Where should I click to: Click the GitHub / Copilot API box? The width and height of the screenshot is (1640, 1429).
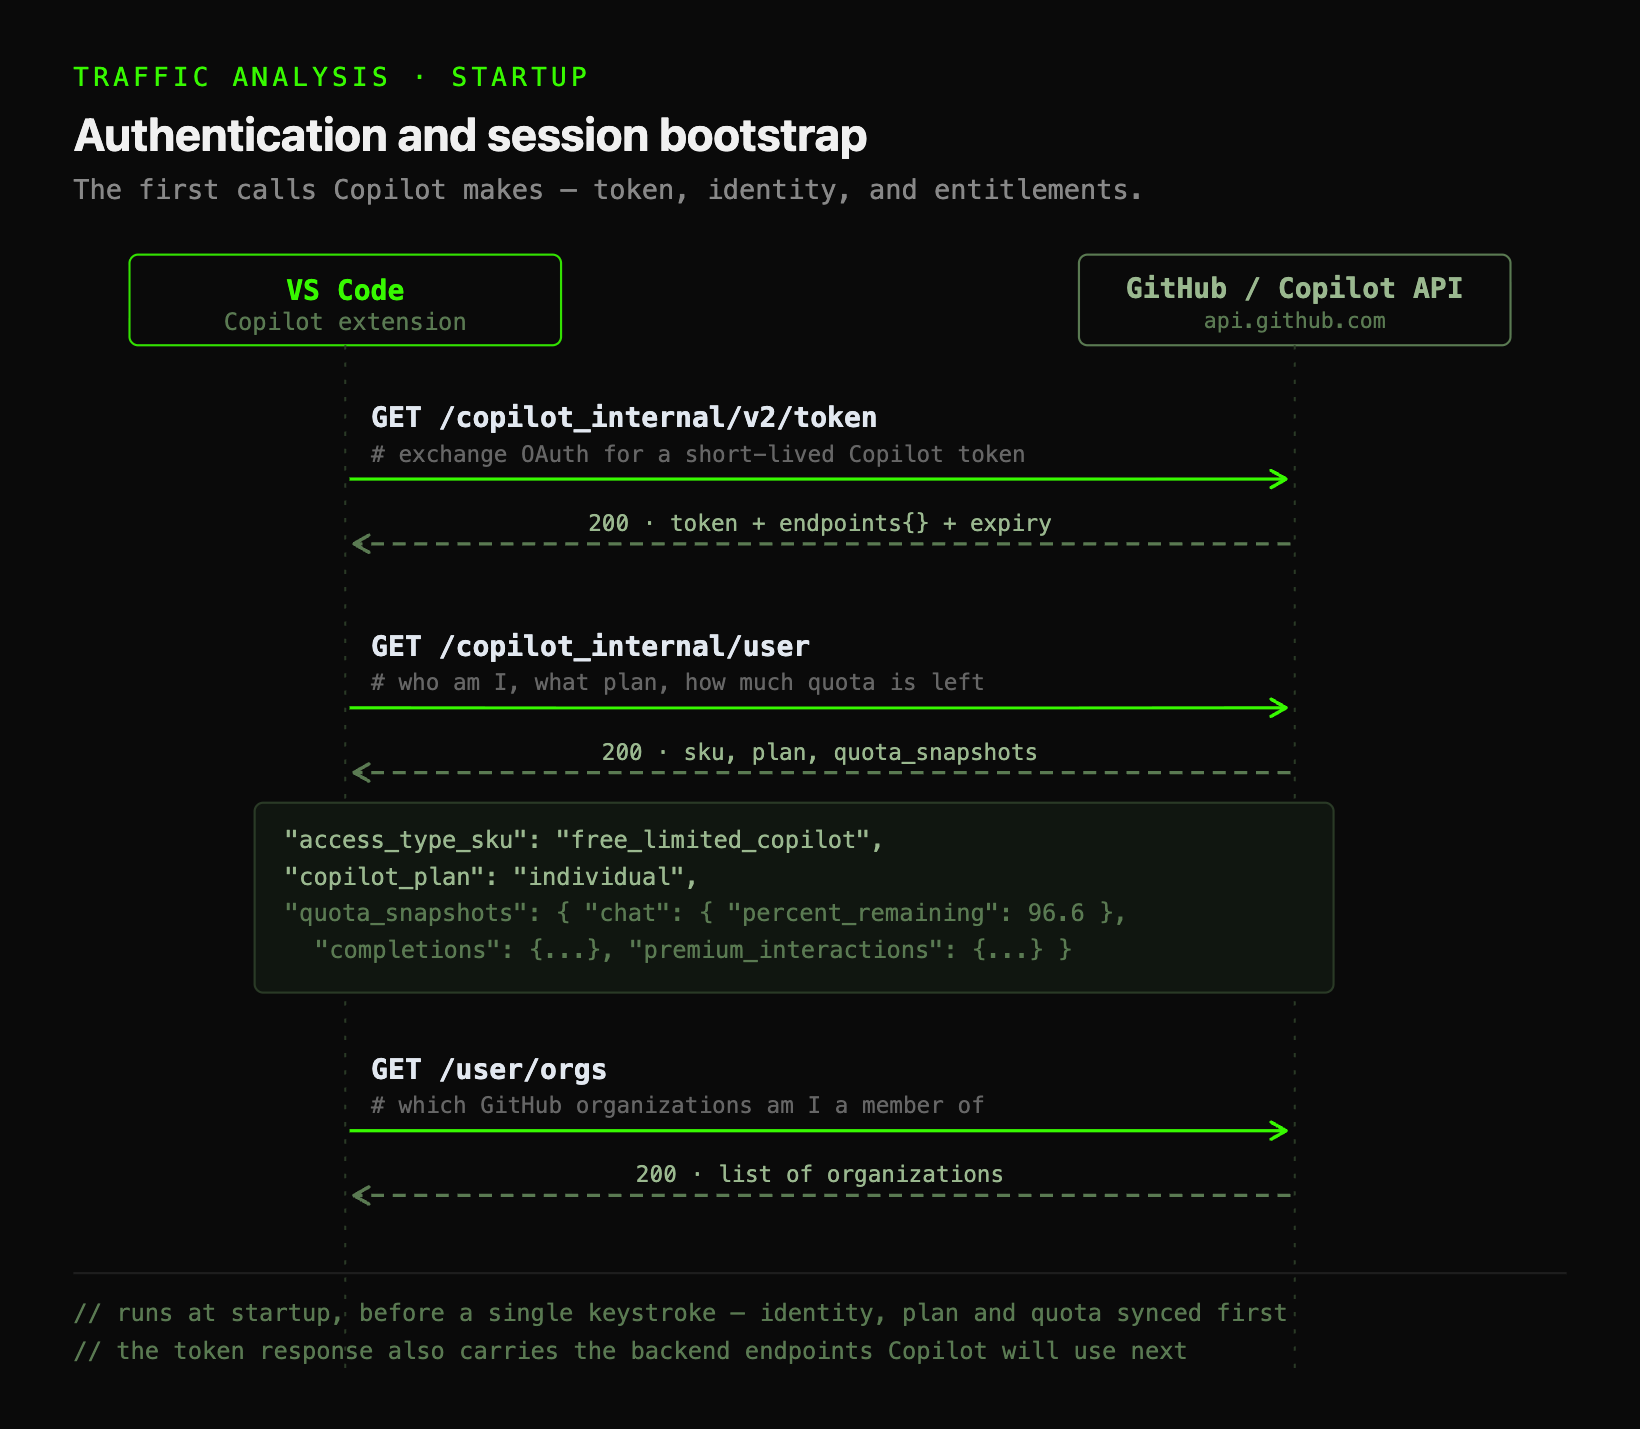pyautogui.click(x=1294, y=300)
